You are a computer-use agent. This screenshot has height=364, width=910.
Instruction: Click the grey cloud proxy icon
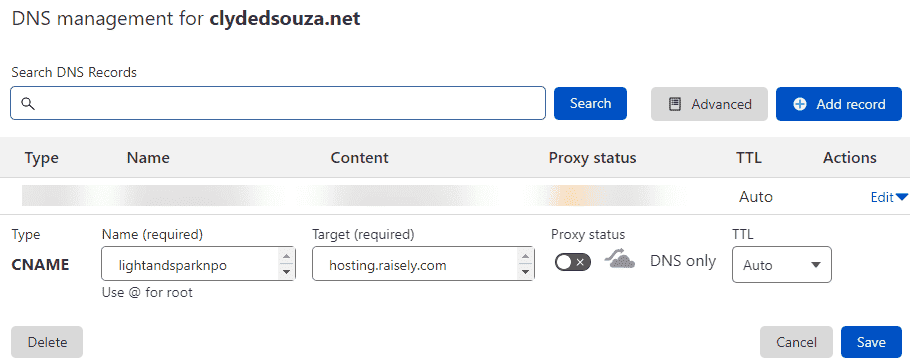[x=619, y=260]
